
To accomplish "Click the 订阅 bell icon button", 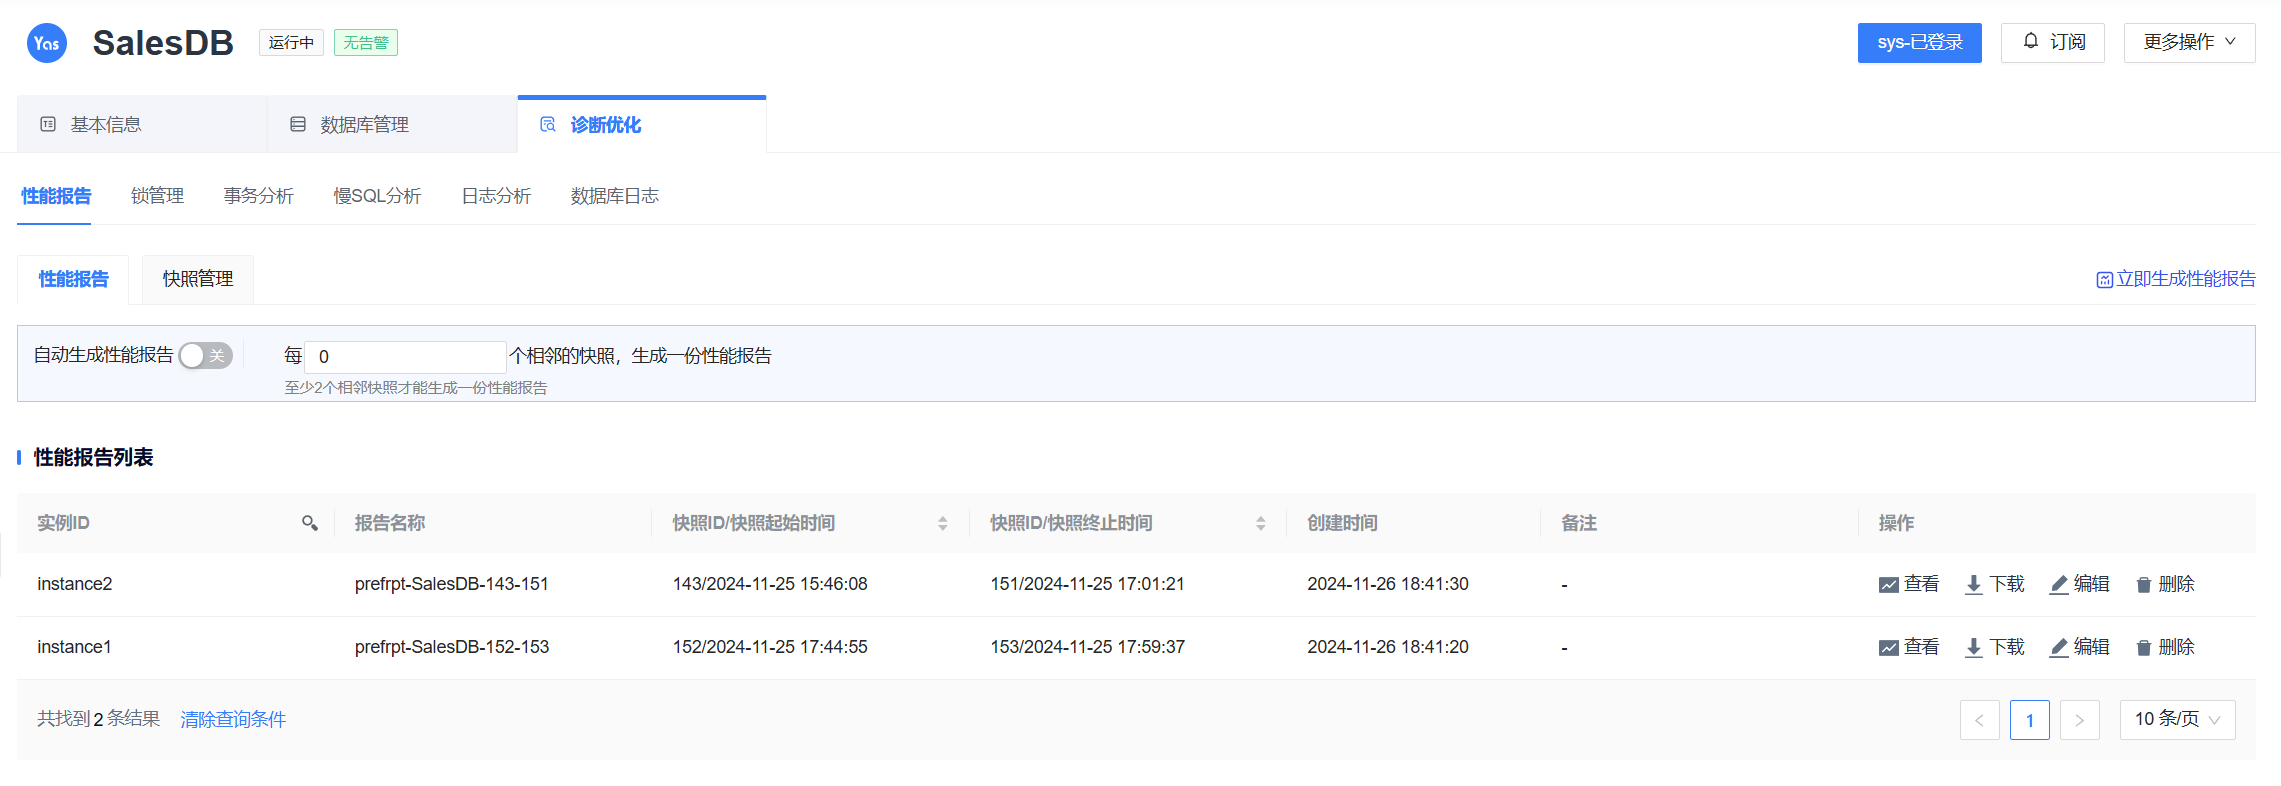I will pos(2052,42).
